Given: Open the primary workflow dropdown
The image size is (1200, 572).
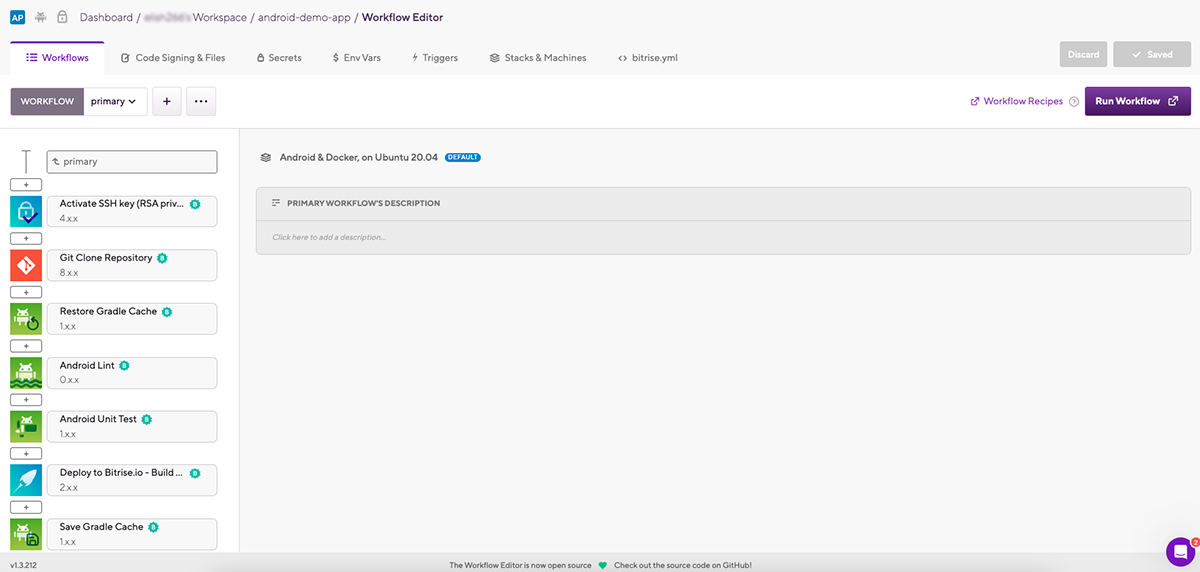Looking at the screenshot, I should coord(115,101).
